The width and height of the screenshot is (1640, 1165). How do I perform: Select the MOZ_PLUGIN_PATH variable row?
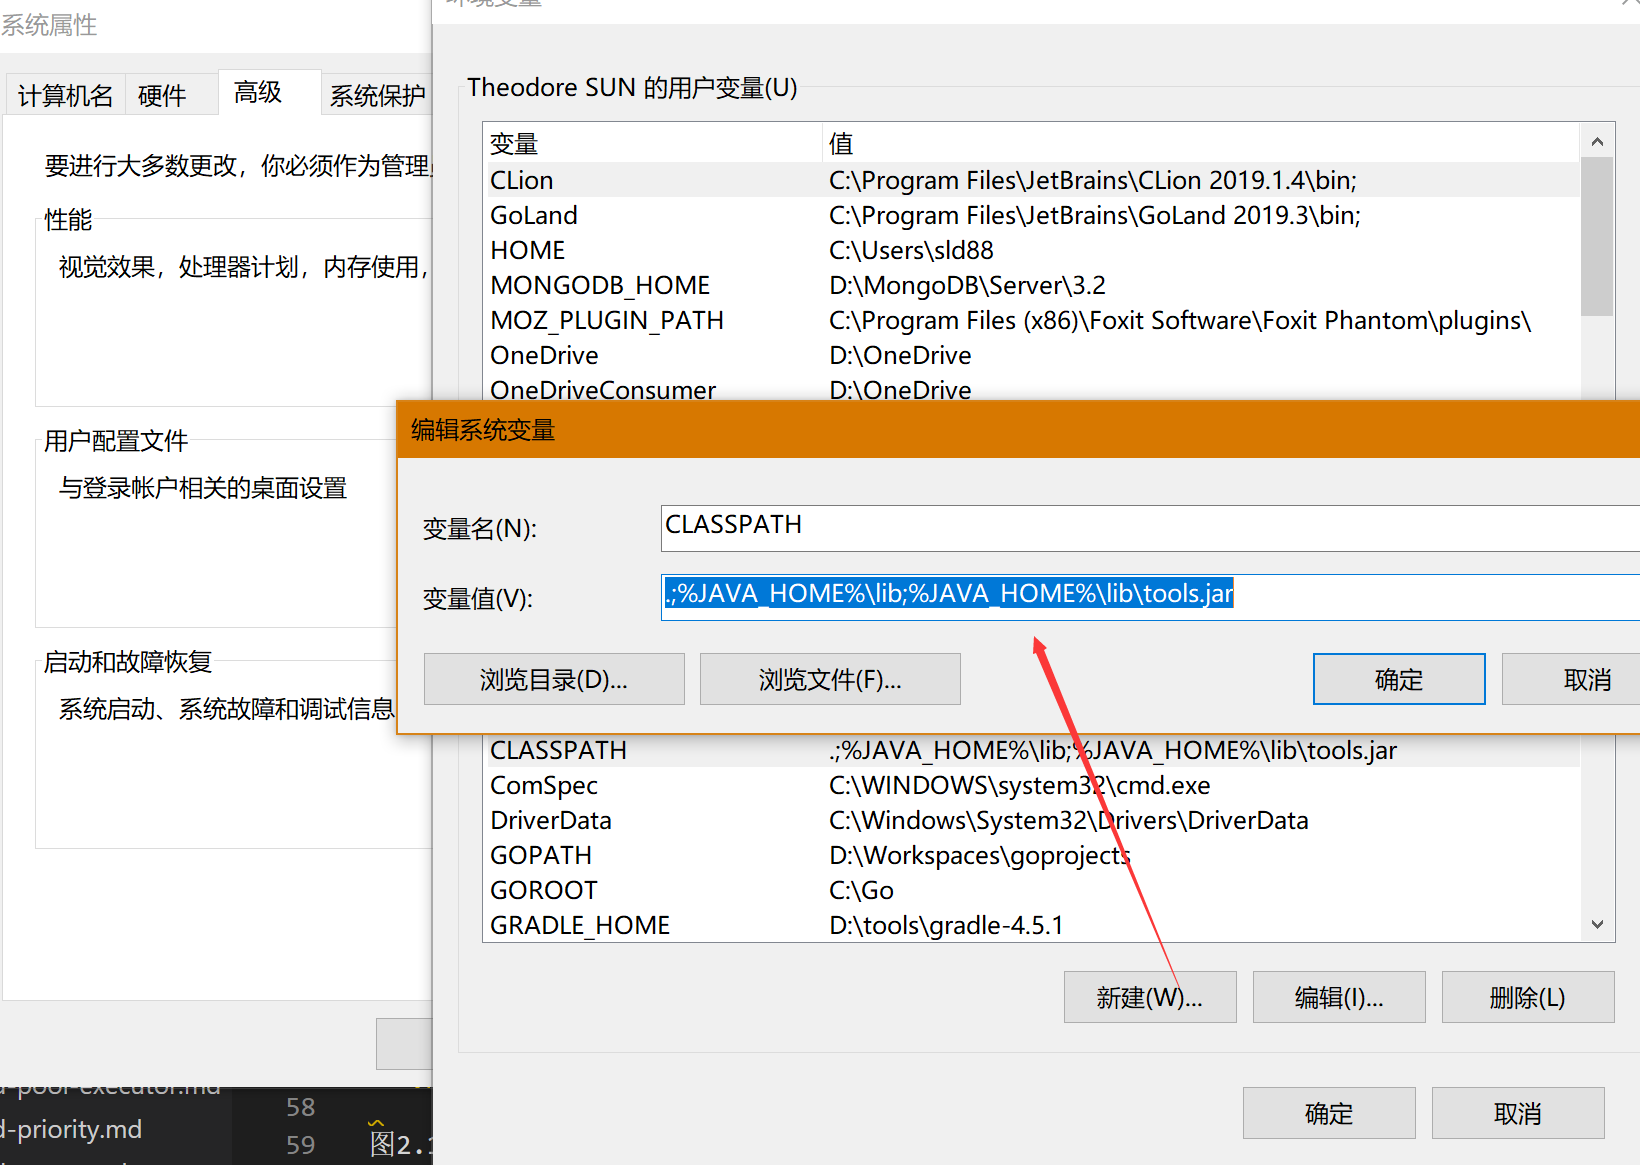[1031, 320]
